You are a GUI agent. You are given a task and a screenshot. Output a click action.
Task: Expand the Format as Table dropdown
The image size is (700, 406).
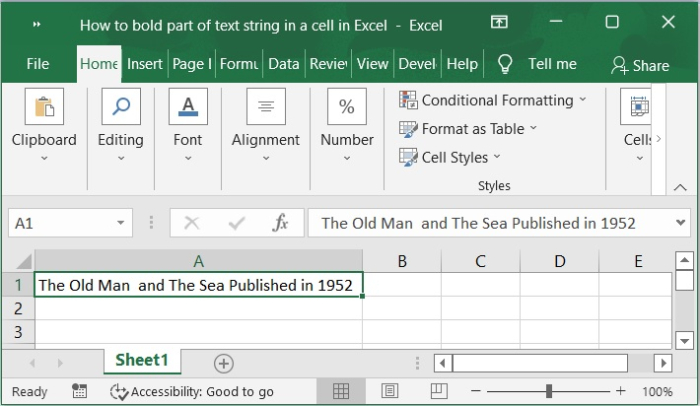pyautogui.click(x=533, y=128)
